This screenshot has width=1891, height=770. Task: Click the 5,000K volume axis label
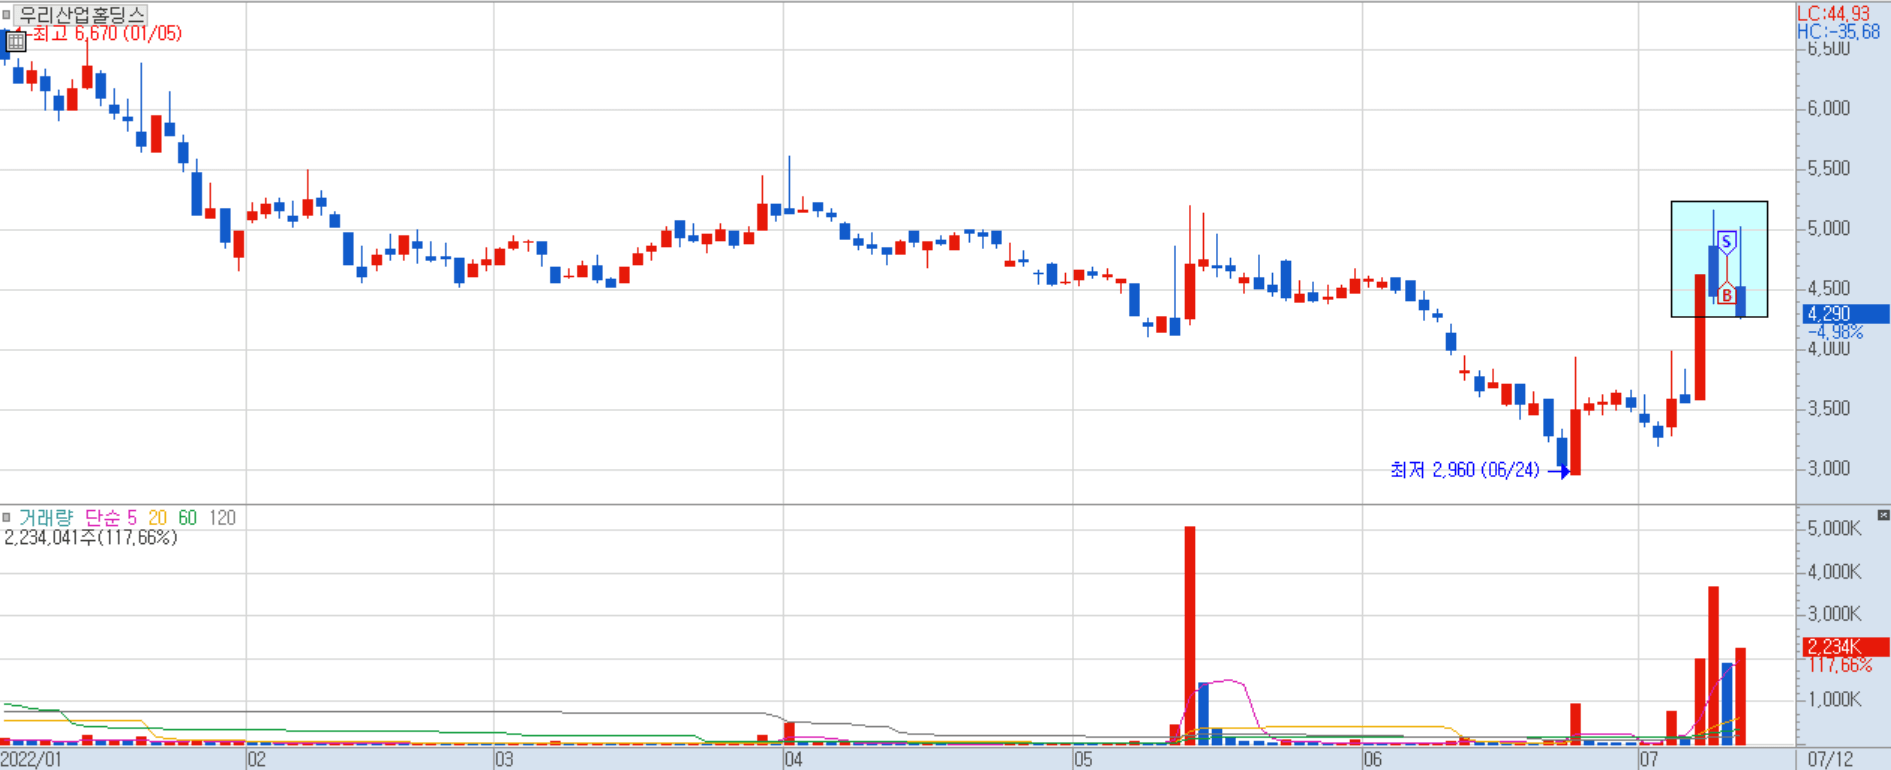[x=1834, y=528]
